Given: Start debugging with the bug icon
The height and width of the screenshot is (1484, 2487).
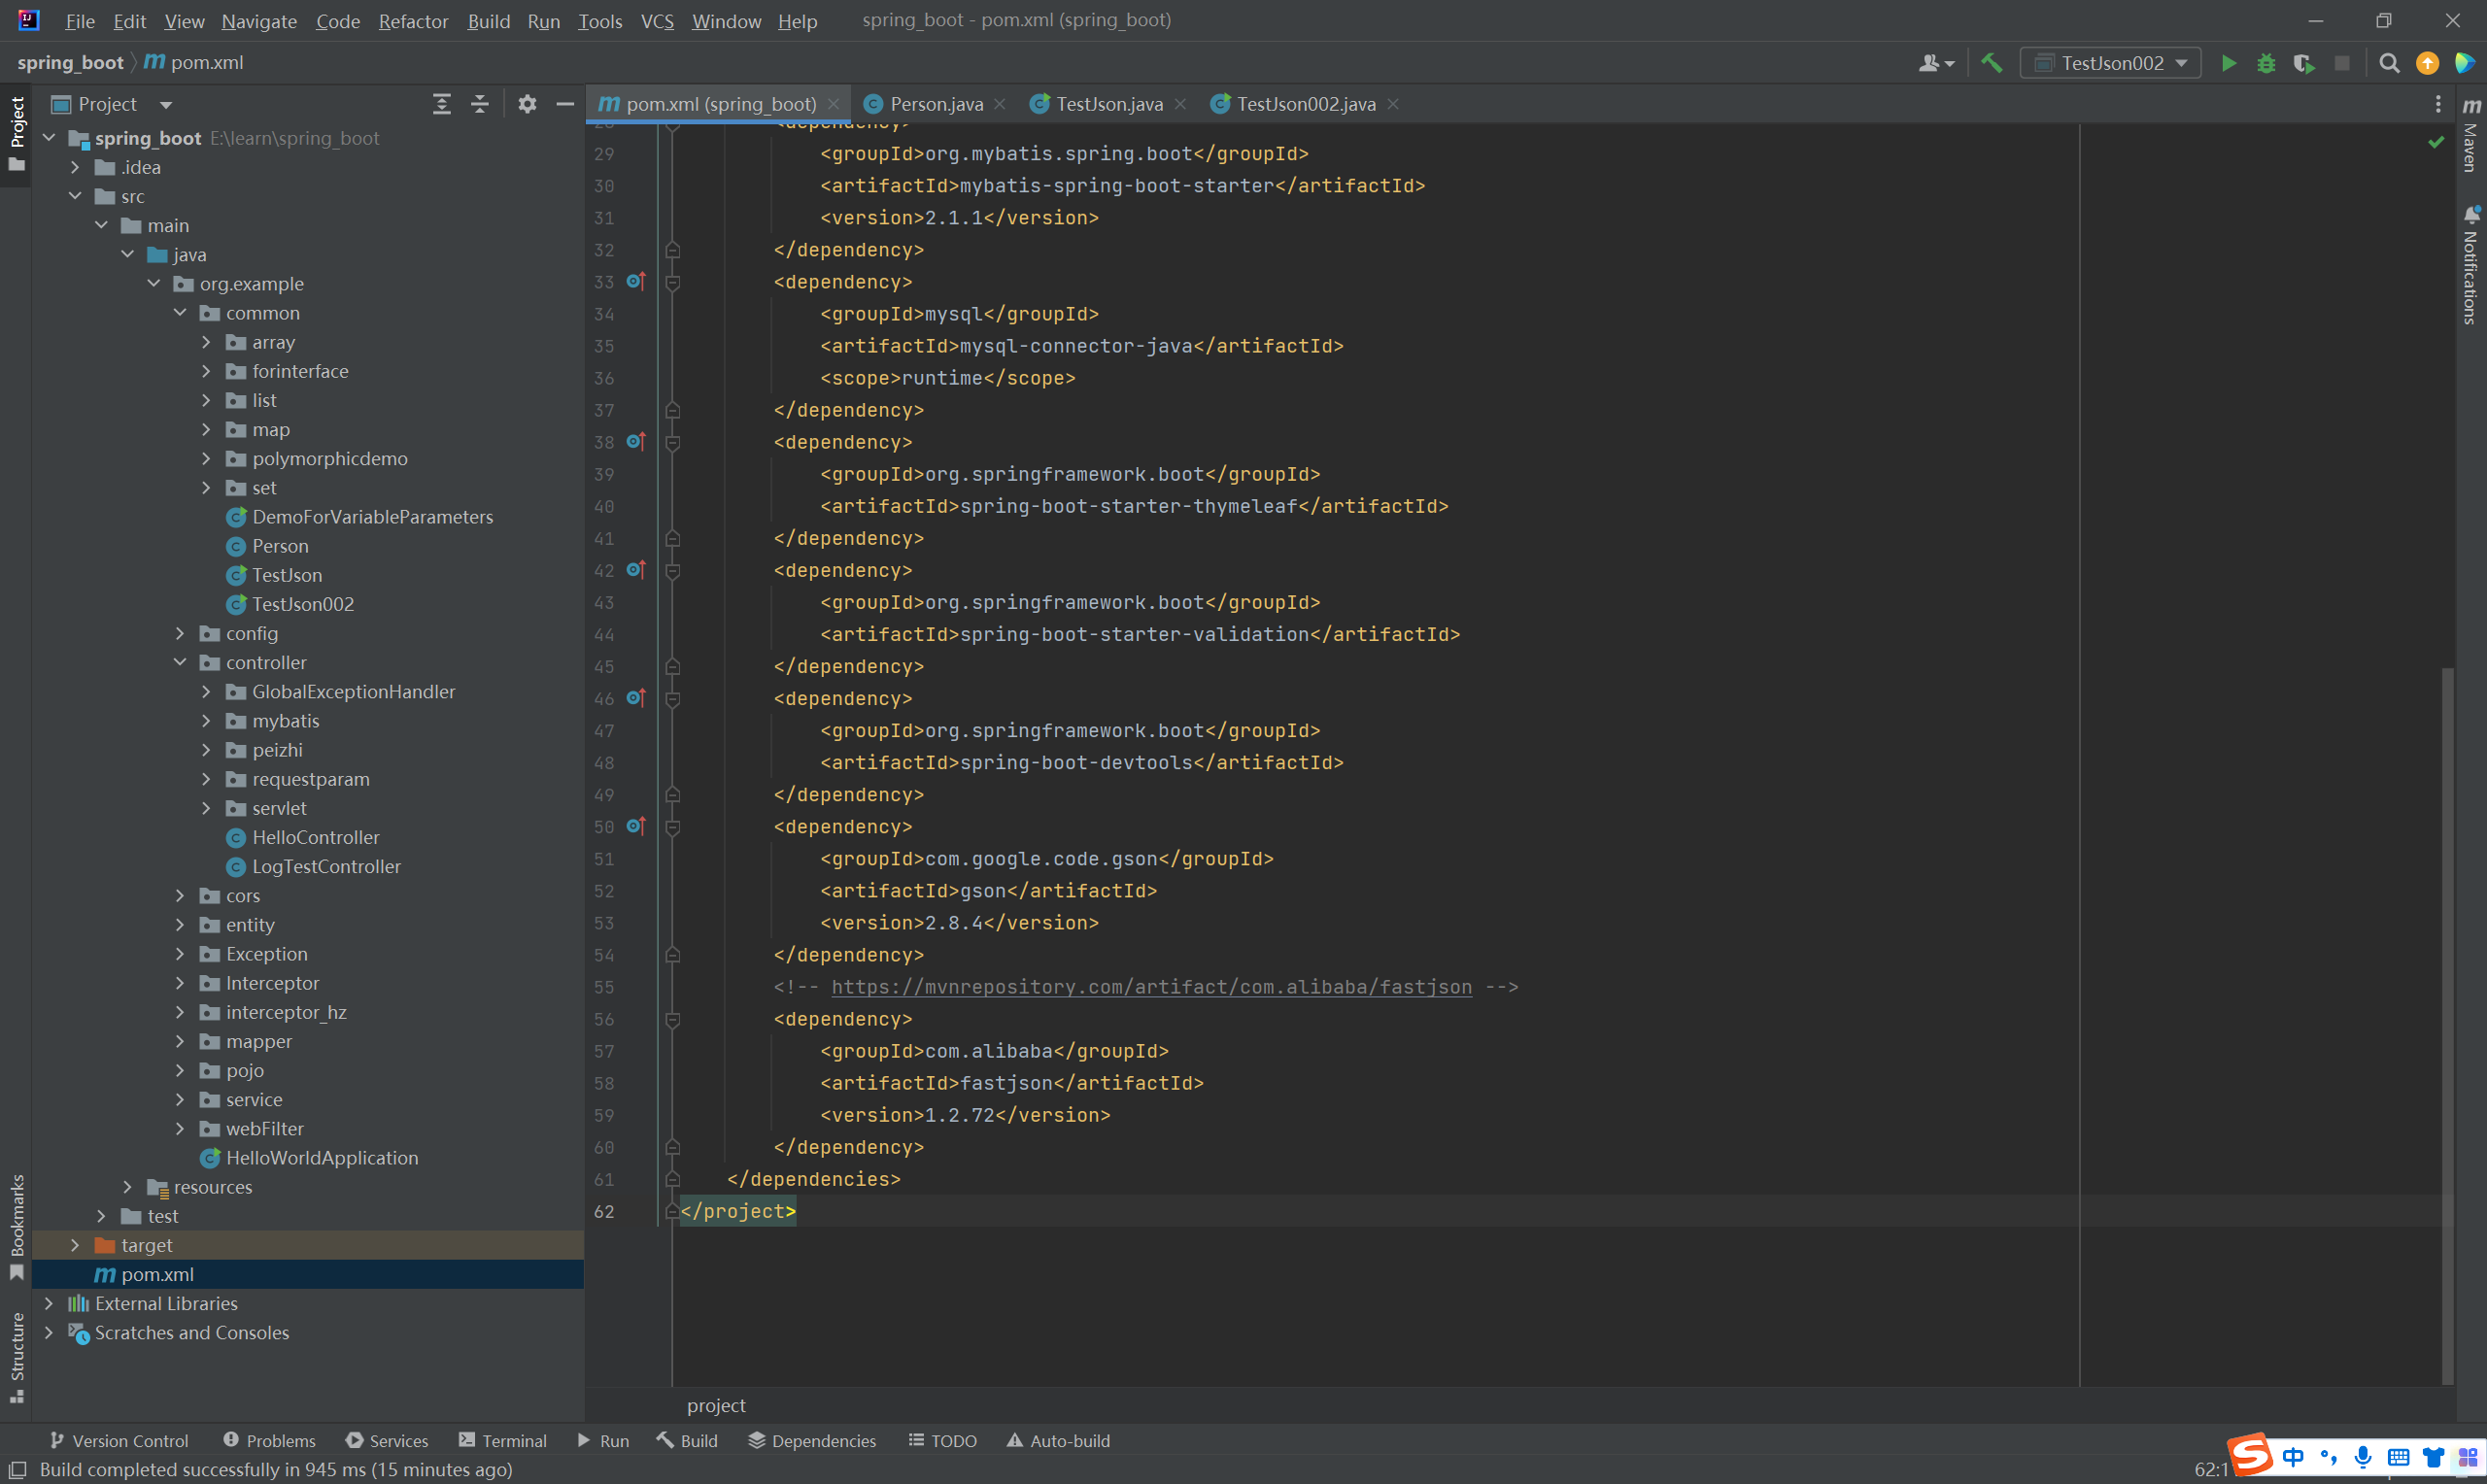Looking at the screenshot, I should [2266, 63].
